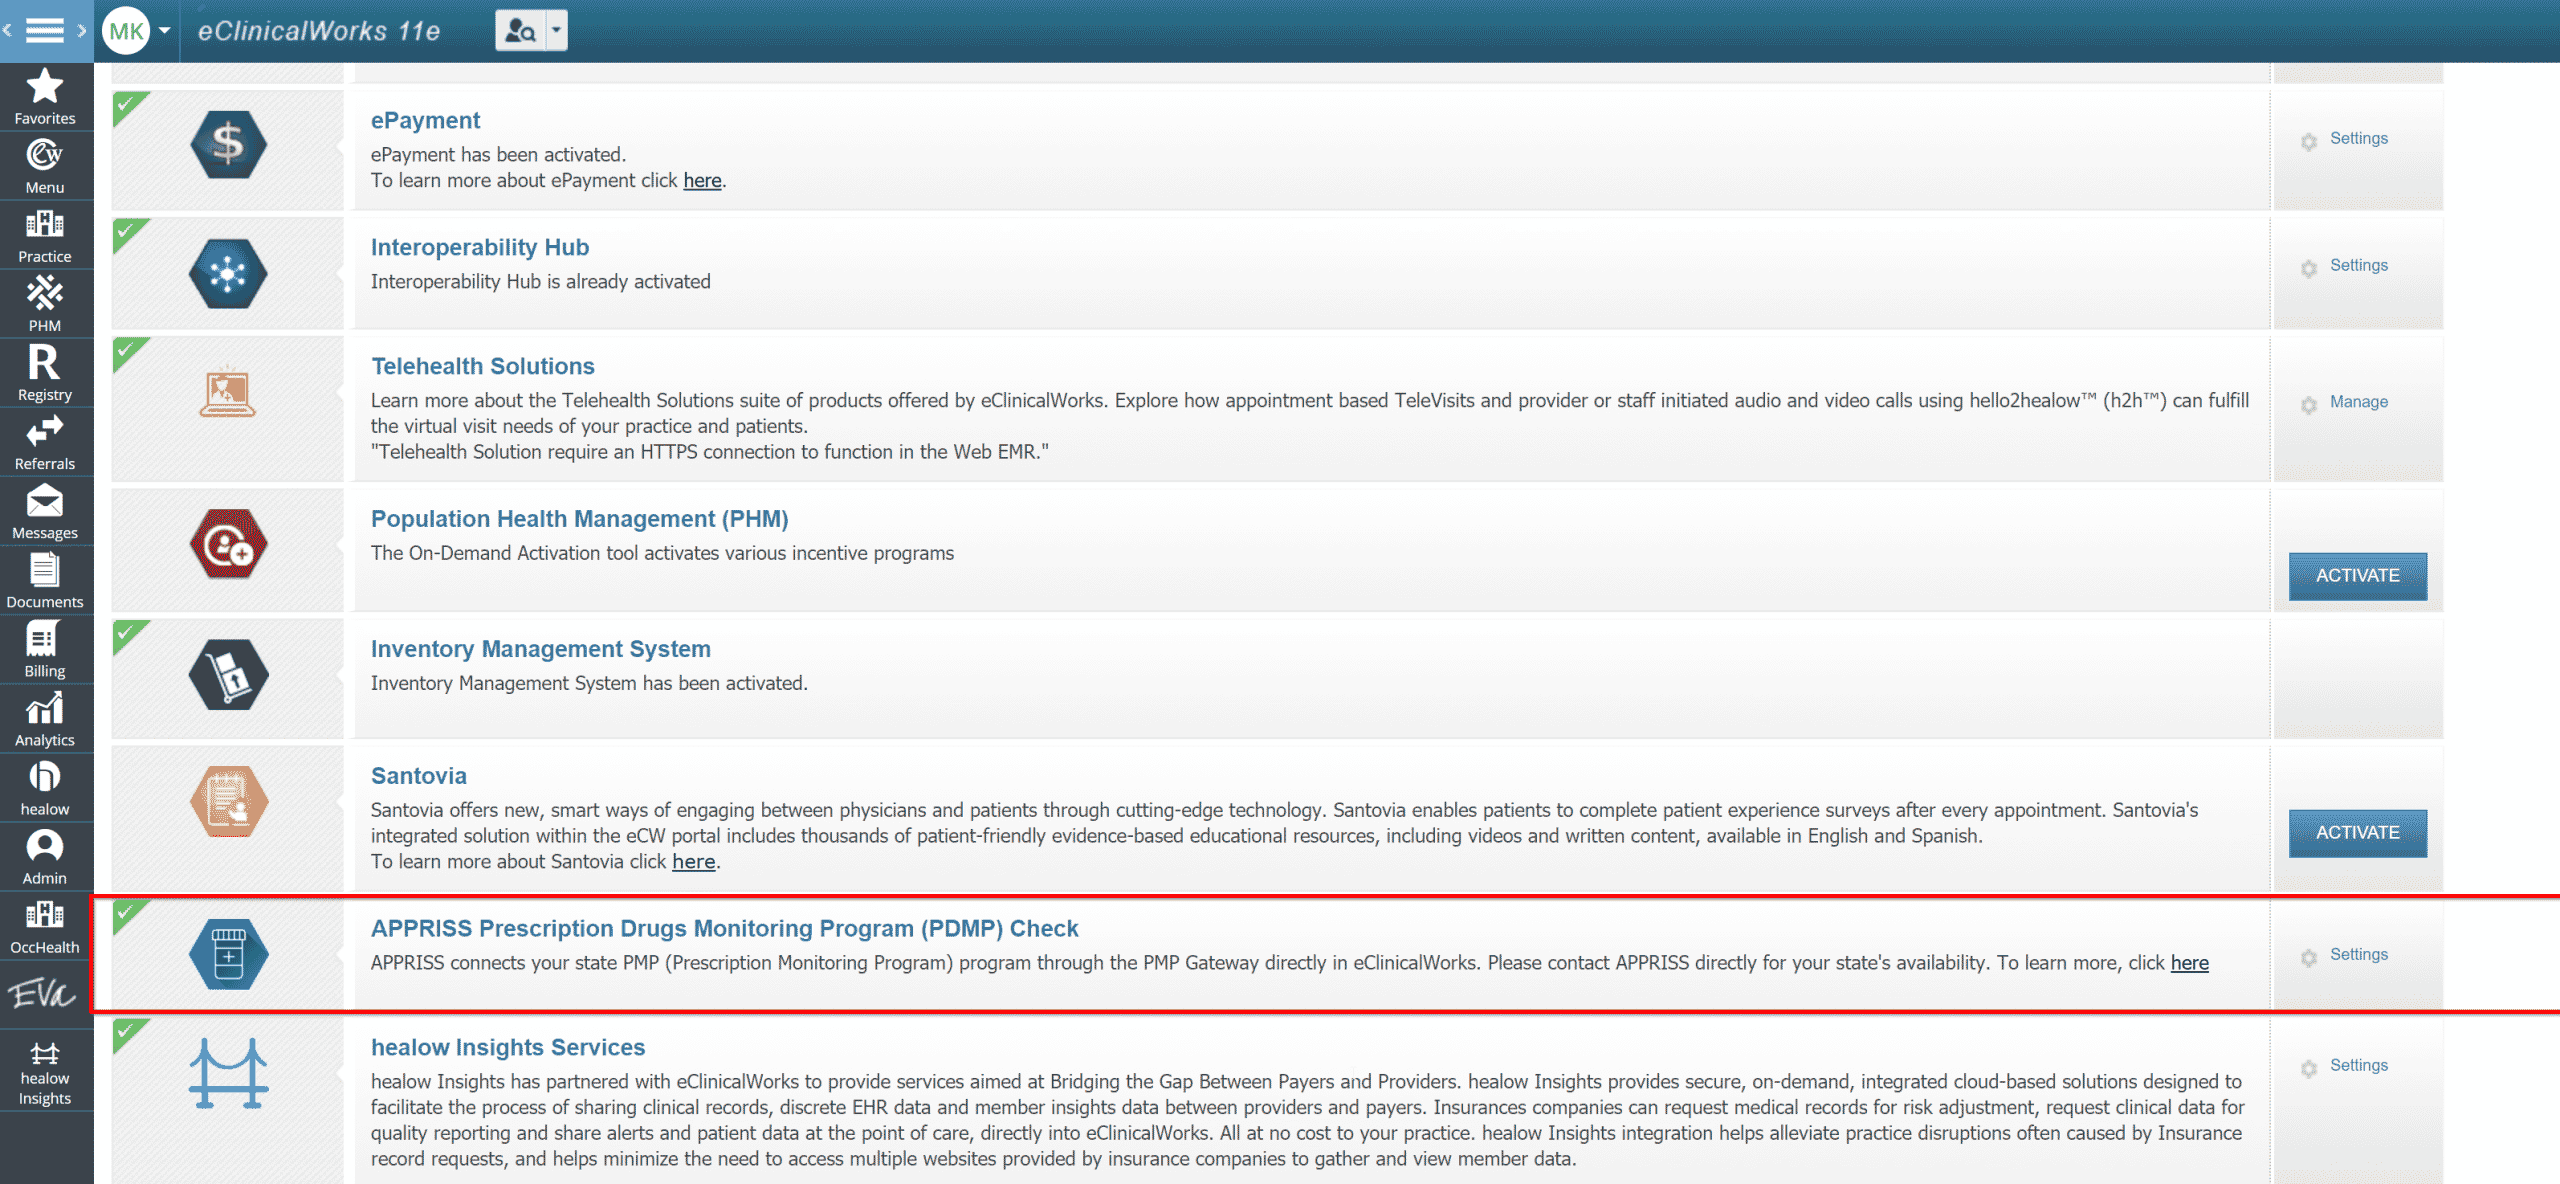Screen dimensions: 2560x1184
Task: Click 'here' link for Santovia info
Action: point(694,862)
